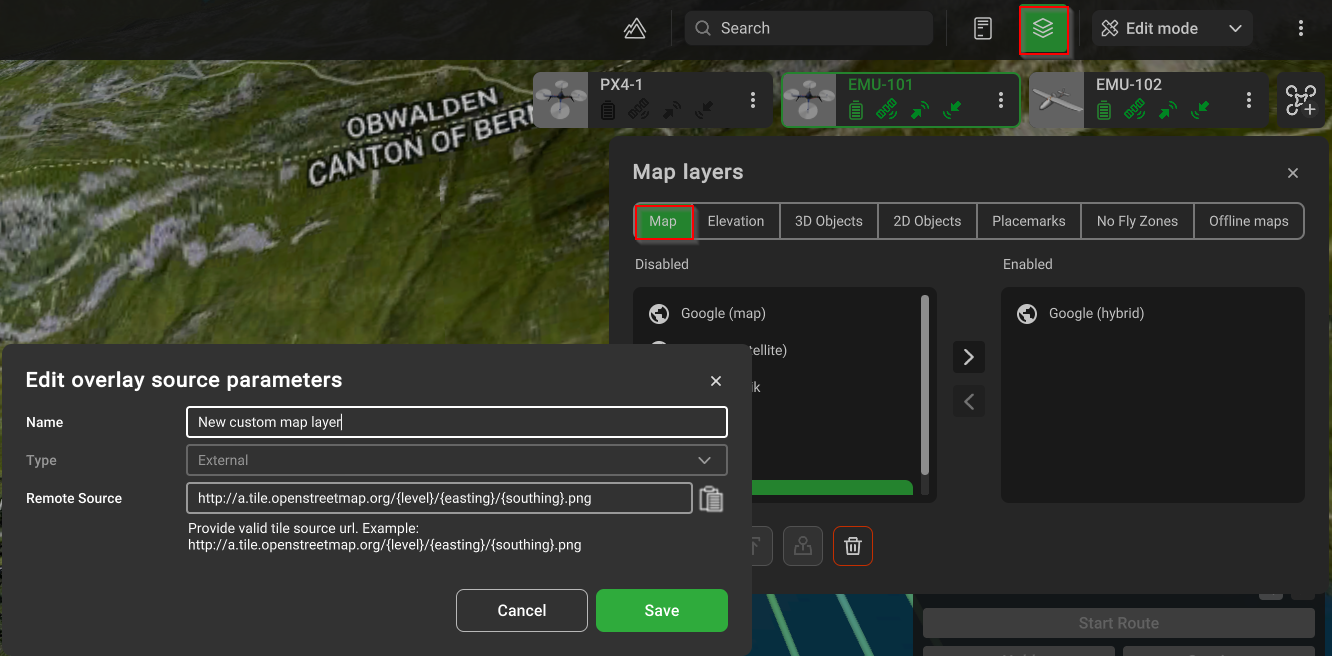The width and height of the screenshot is (1332, 656).
Task: Open the mission log document icon
Action: click(x=983, y=29)
